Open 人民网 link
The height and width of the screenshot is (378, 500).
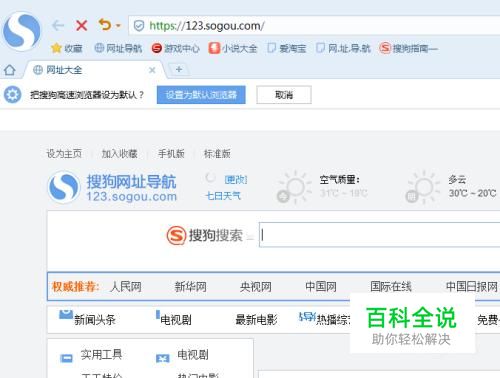[125, 287]
